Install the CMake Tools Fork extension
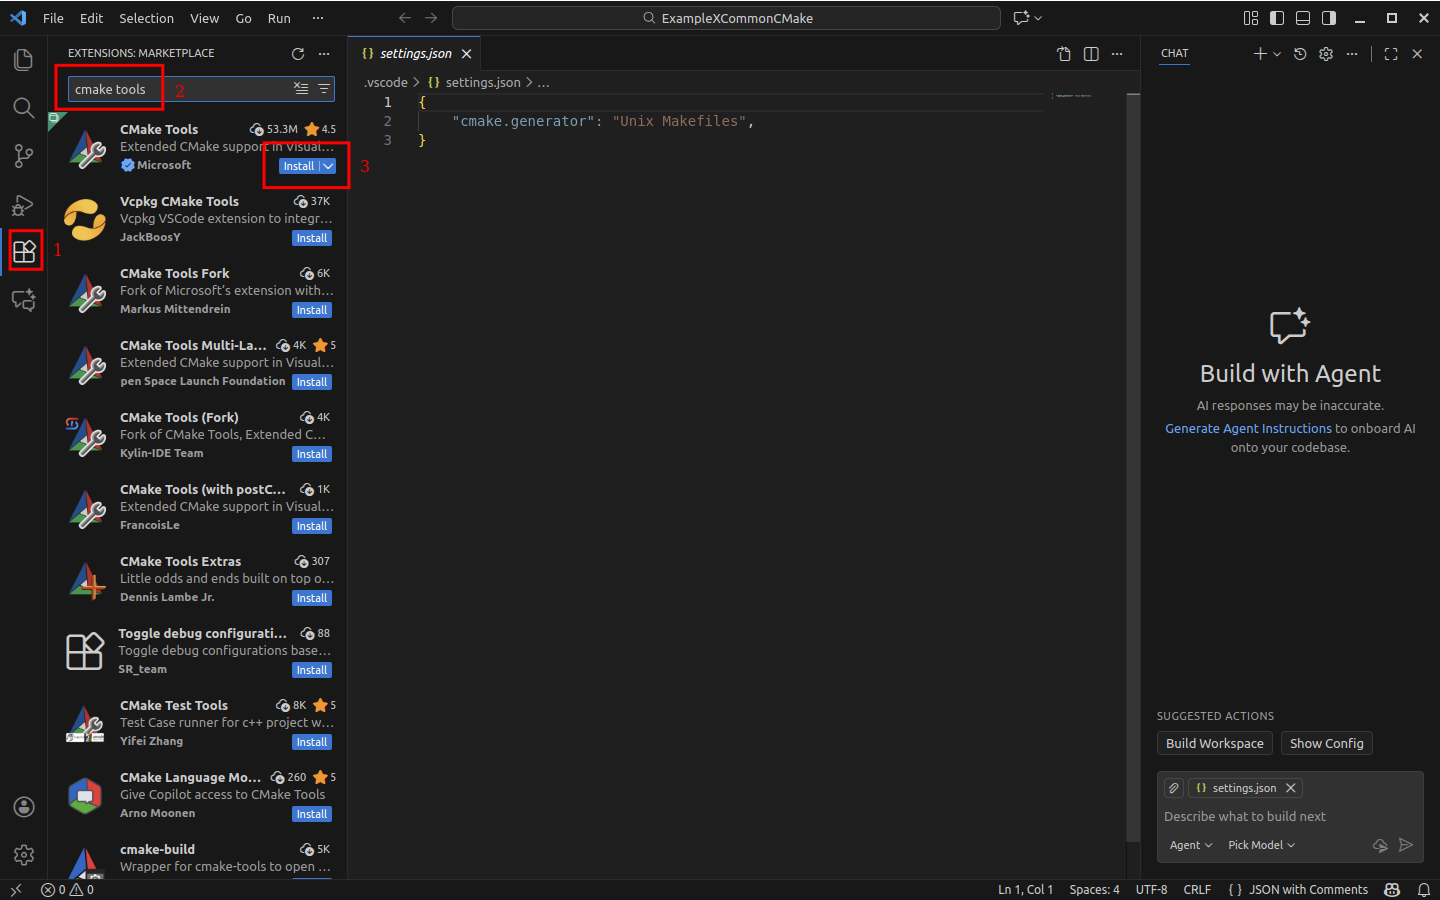 coord(312,310)
